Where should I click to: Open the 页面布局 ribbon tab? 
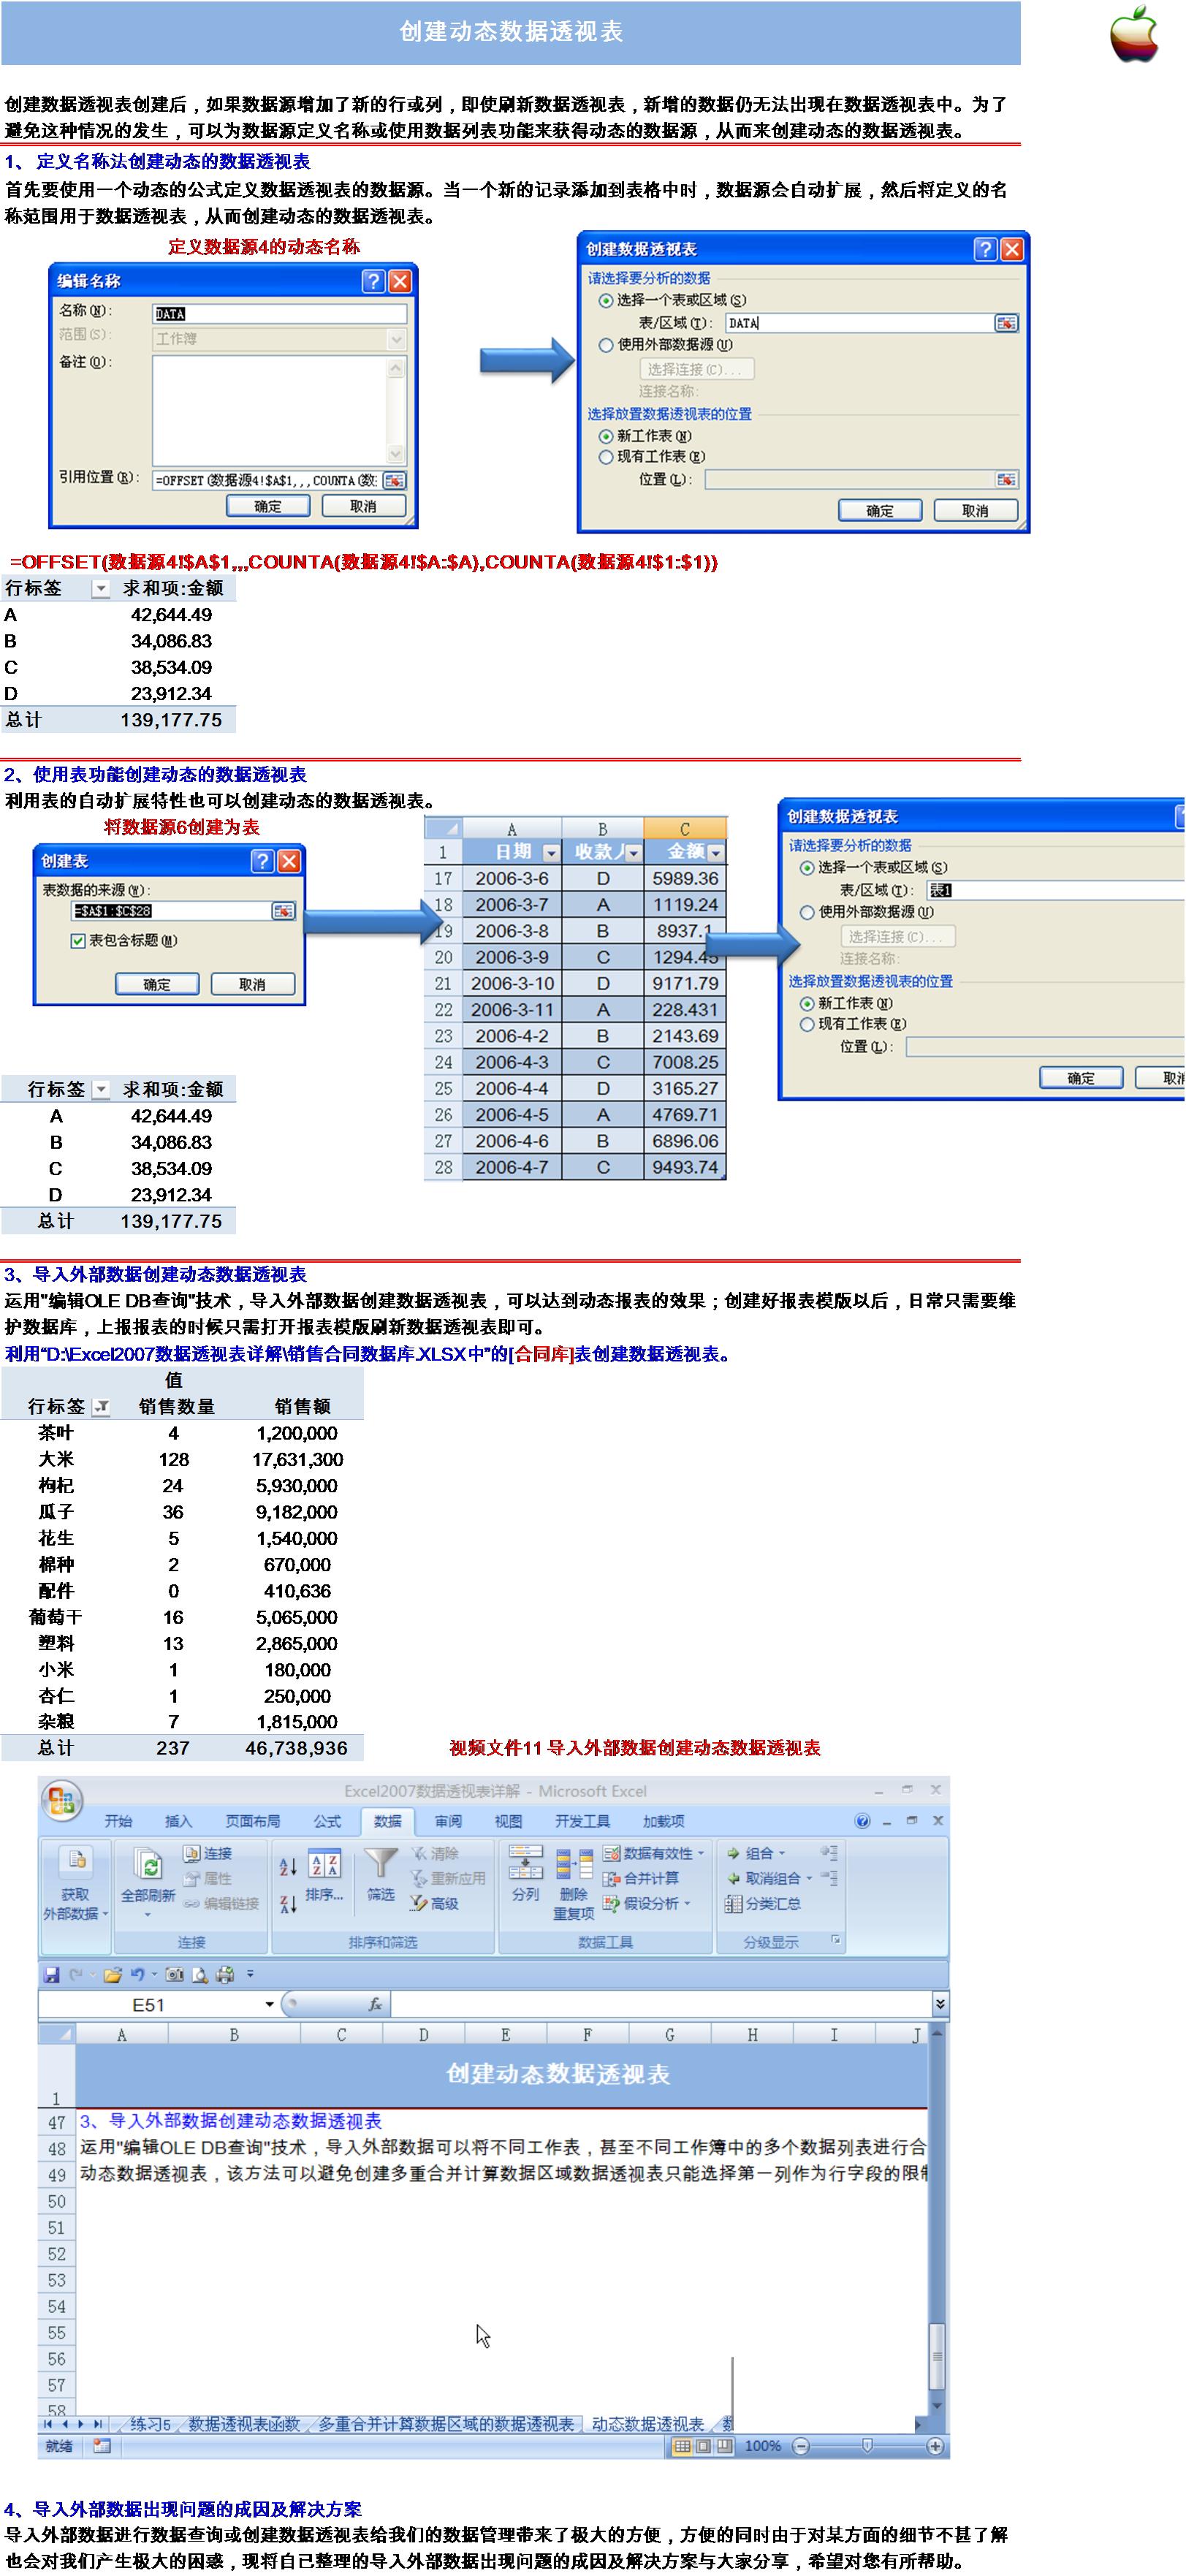click(253, 1821)
